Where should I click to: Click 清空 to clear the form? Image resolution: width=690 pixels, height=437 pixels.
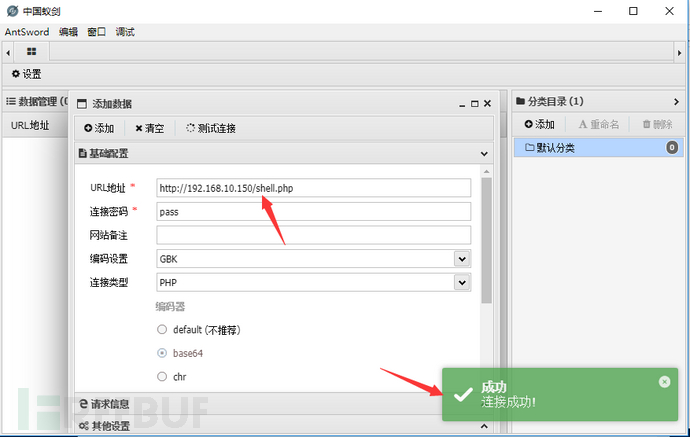pos(150,128)
